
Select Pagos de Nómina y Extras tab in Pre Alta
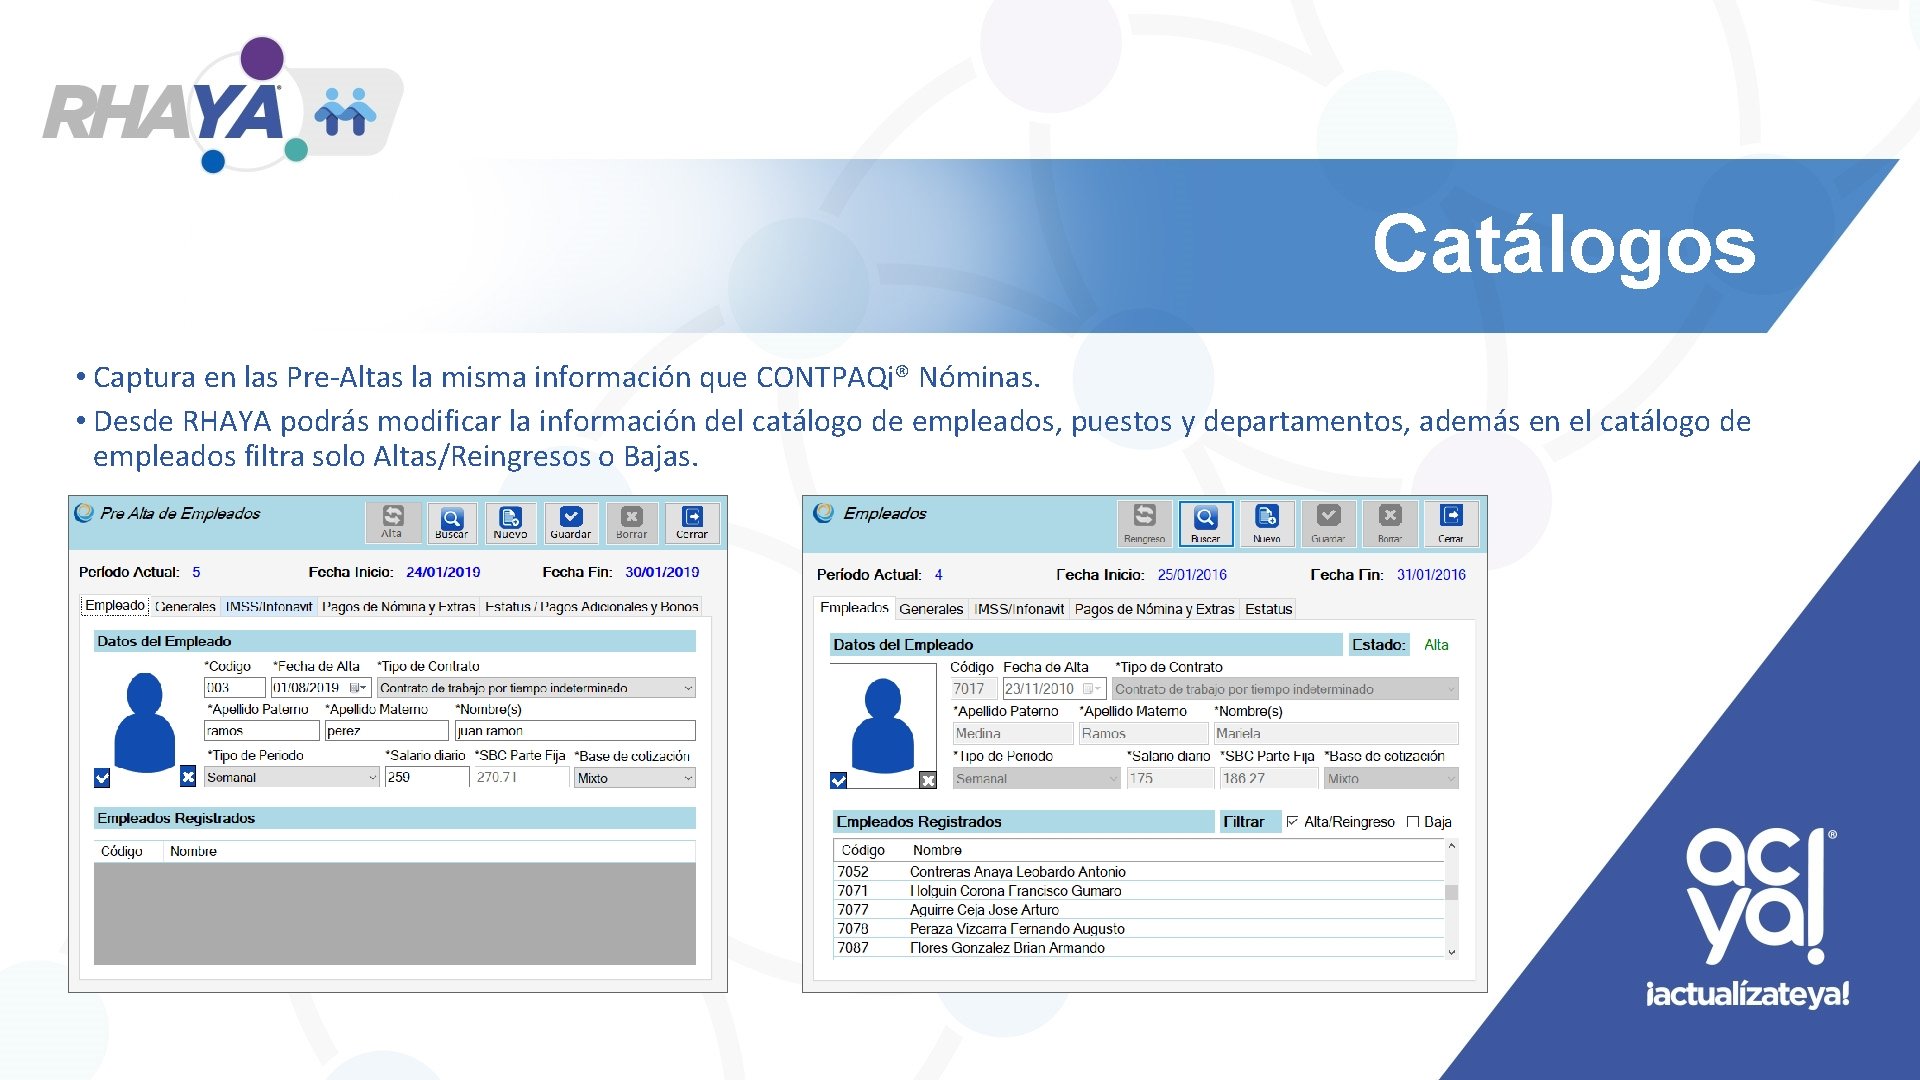pos(398,607)
